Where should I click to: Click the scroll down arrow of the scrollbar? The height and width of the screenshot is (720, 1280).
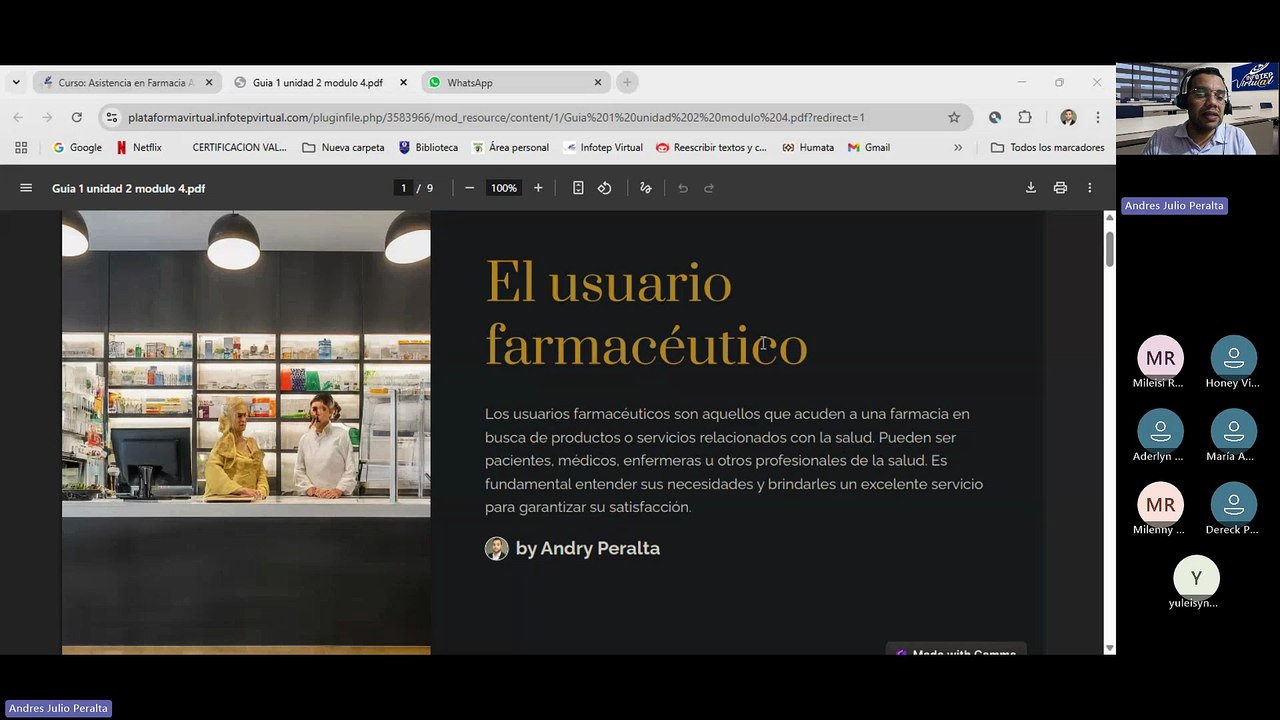click(1109, 648)
